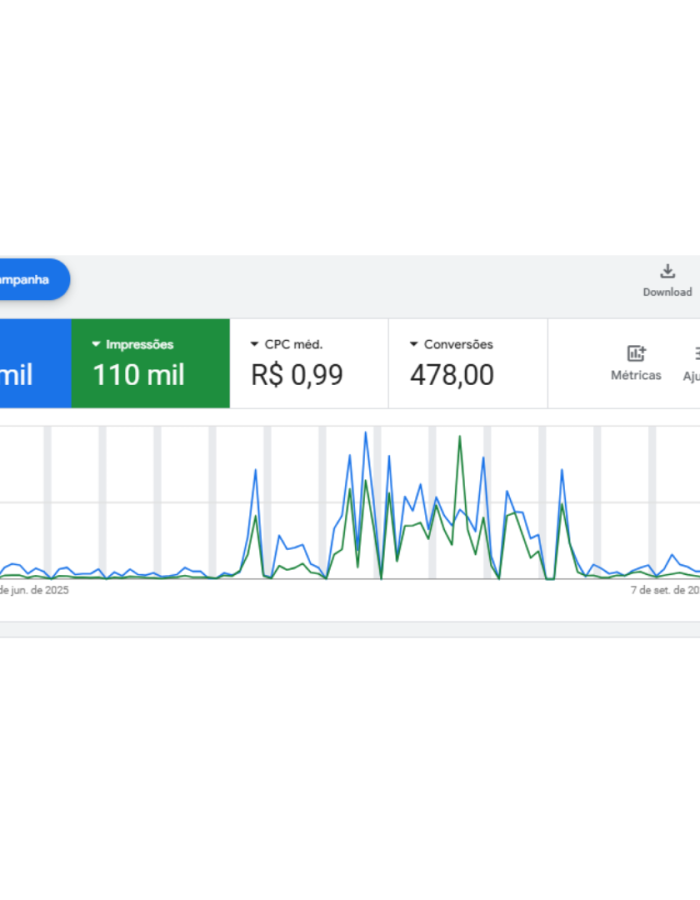Expand the Conversões dropdown arrow
700x900 pixels.
coord(414,344)
